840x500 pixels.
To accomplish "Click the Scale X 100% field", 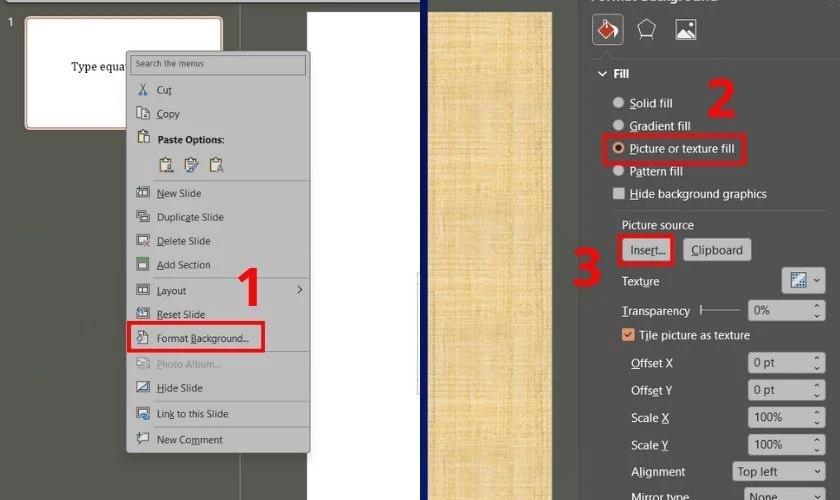I will pos(786,417).
